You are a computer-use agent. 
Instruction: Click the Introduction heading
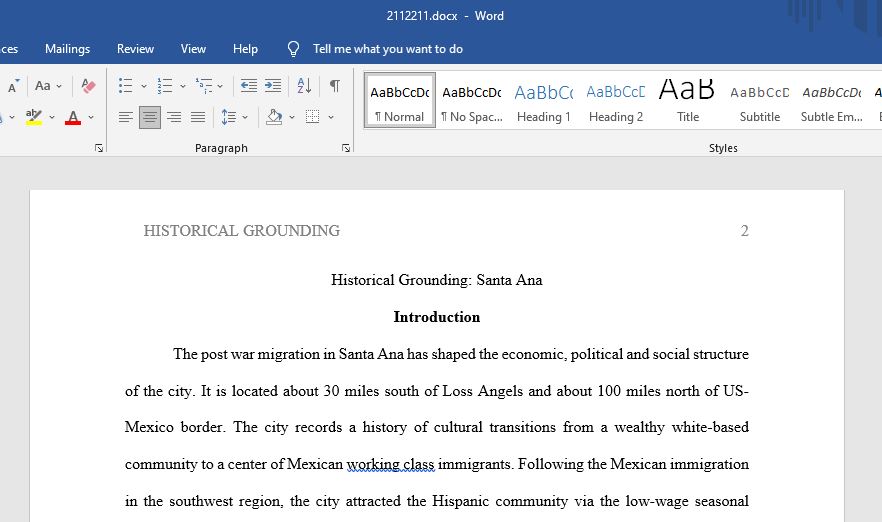436,317
